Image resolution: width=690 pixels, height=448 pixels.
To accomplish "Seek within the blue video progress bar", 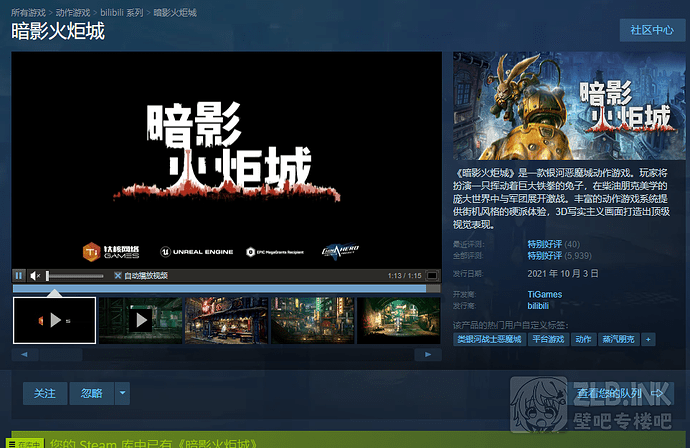I will [x=226, y=289].
